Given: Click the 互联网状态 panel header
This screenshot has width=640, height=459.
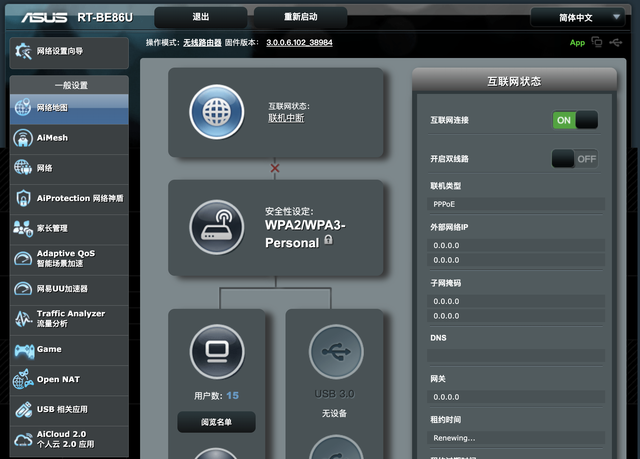Looking at the screenshot, I should tap(514, 81).
